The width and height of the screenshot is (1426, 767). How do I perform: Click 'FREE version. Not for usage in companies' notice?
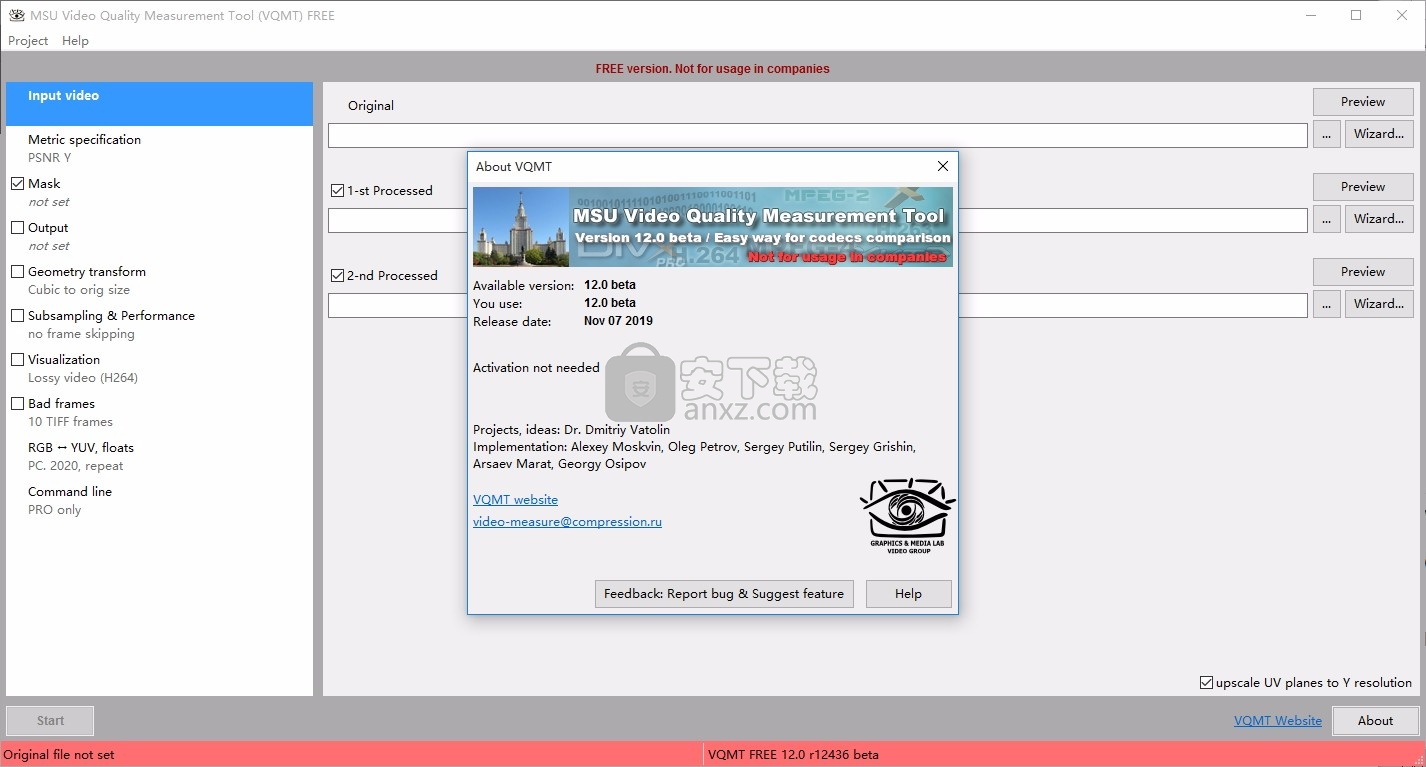pyautogui.click(x=712, y=69)
